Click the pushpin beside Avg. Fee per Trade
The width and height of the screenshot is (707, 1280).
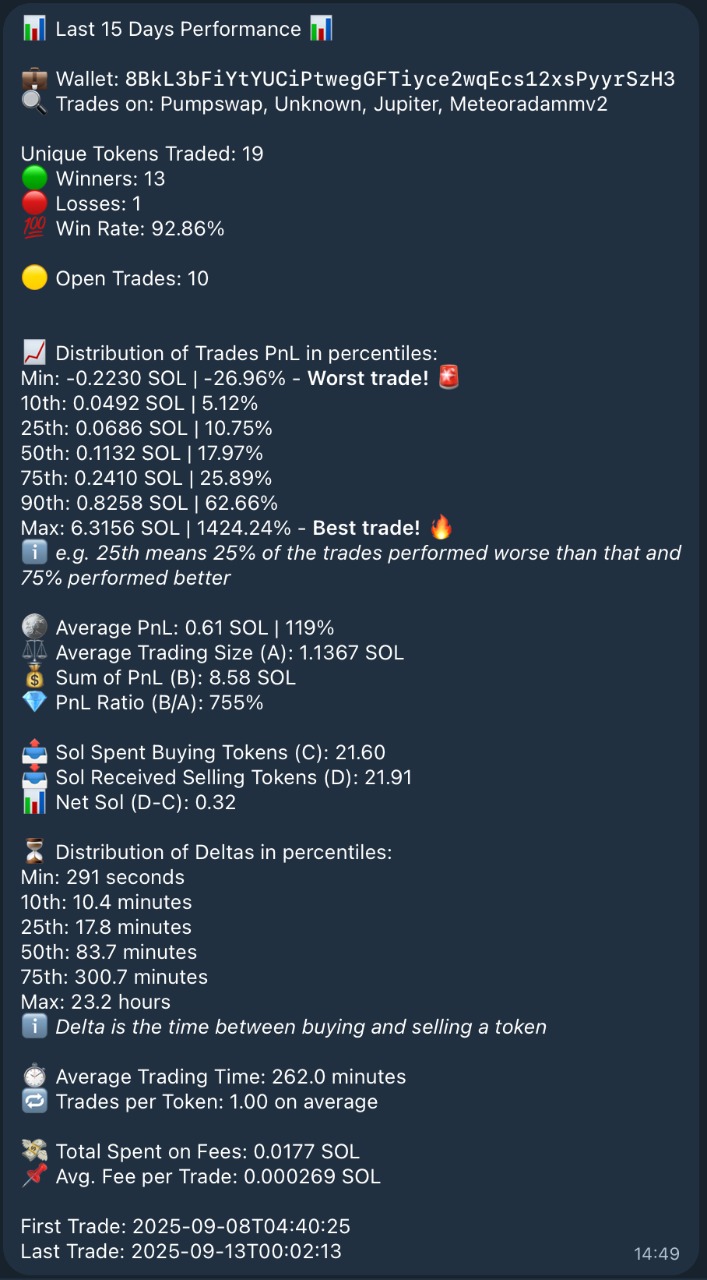click(34, 1177)
